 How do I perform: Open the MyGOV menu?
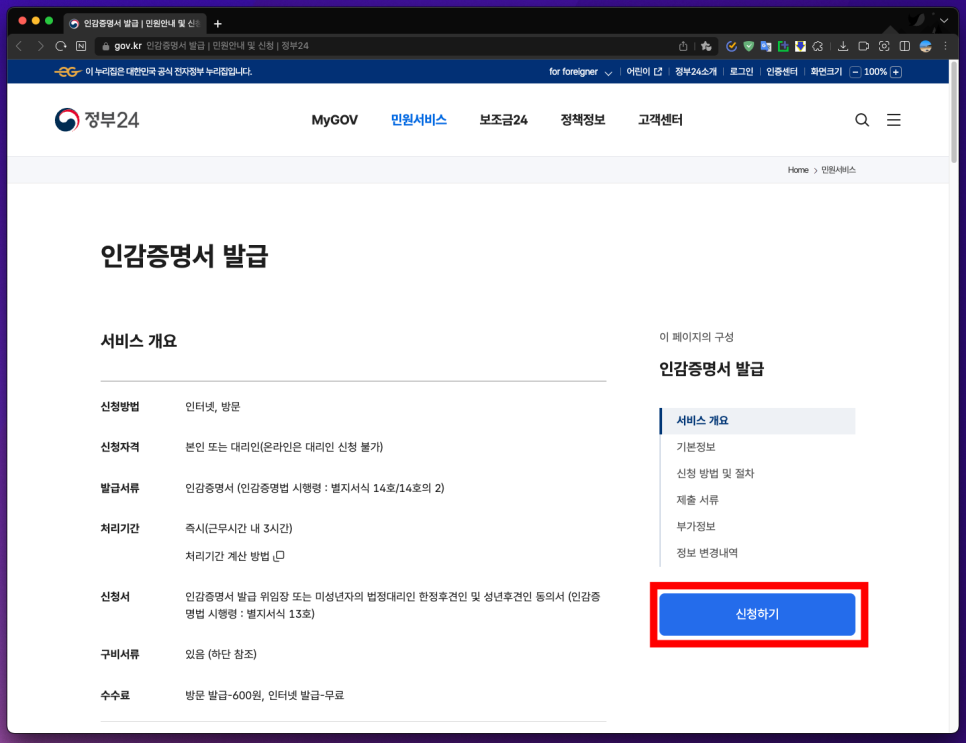point(335,120)
